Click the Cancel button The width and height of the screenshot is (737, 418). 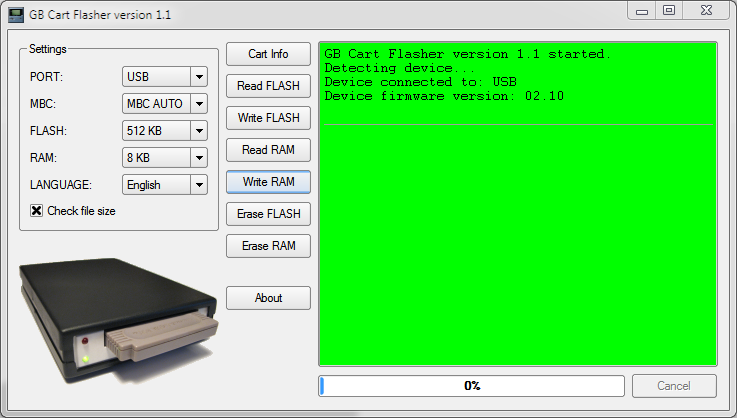click(x=674, y=386)
